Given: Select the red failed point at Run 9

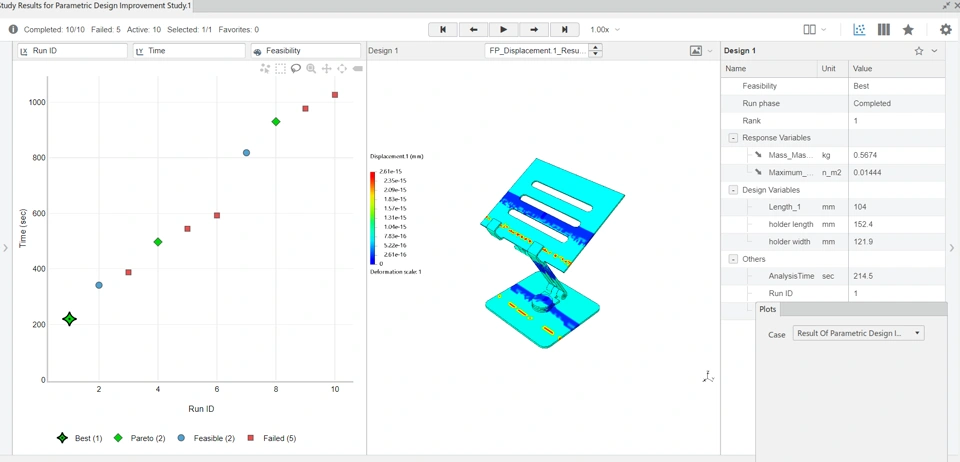Looking at the screenshot, I should (x=306, y=108).
